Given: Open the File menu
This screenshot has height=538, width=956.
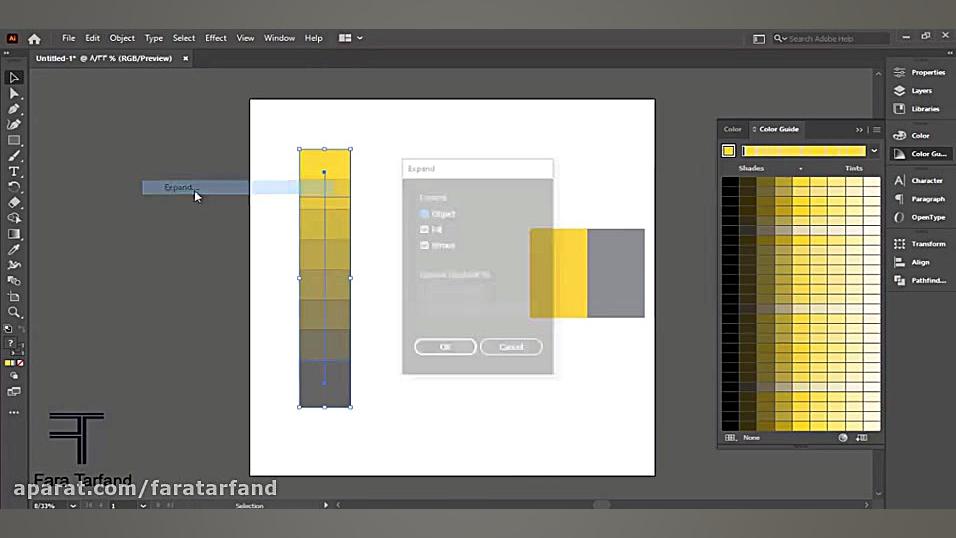Looking at the screenshot, I should (x=68, y=38).
